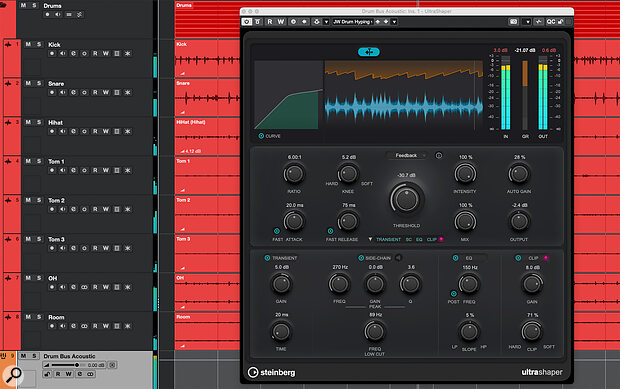
Task: Mute the Drum Bus Acoustic track
Action: tap(23, 356)
